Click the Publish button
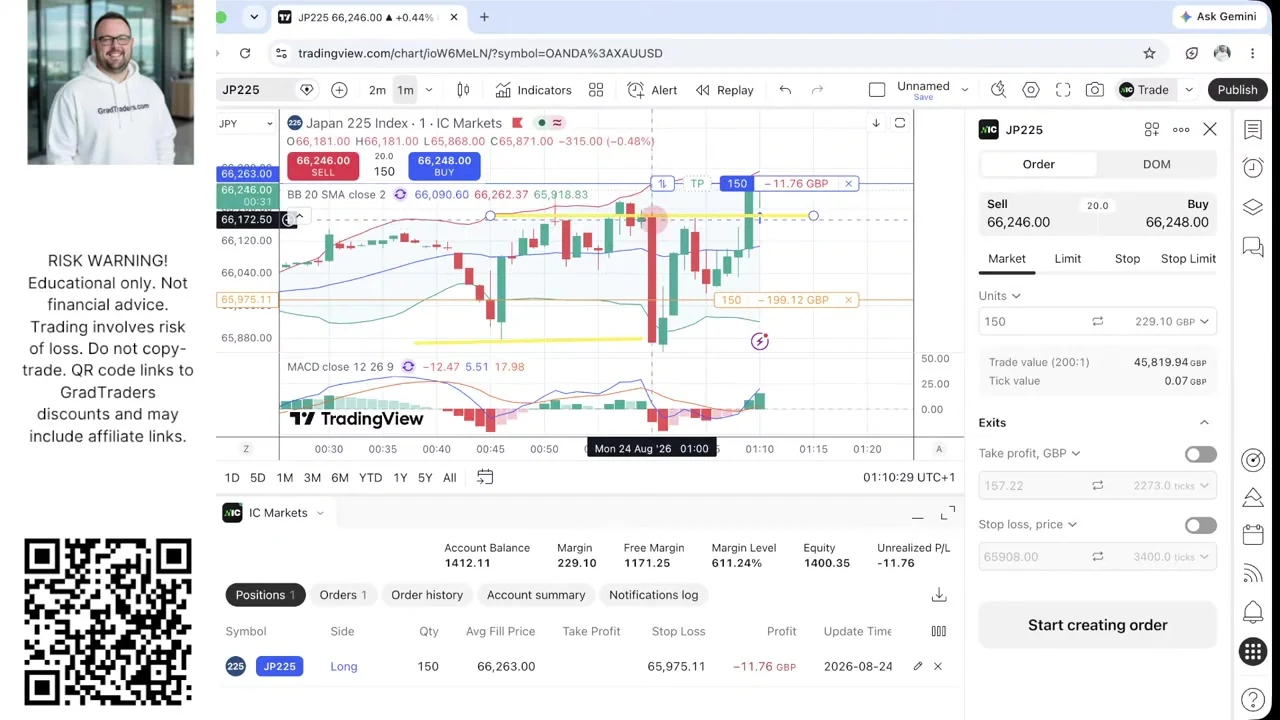This screenshot has height=720, width=1280. [x=1237, y=90]
